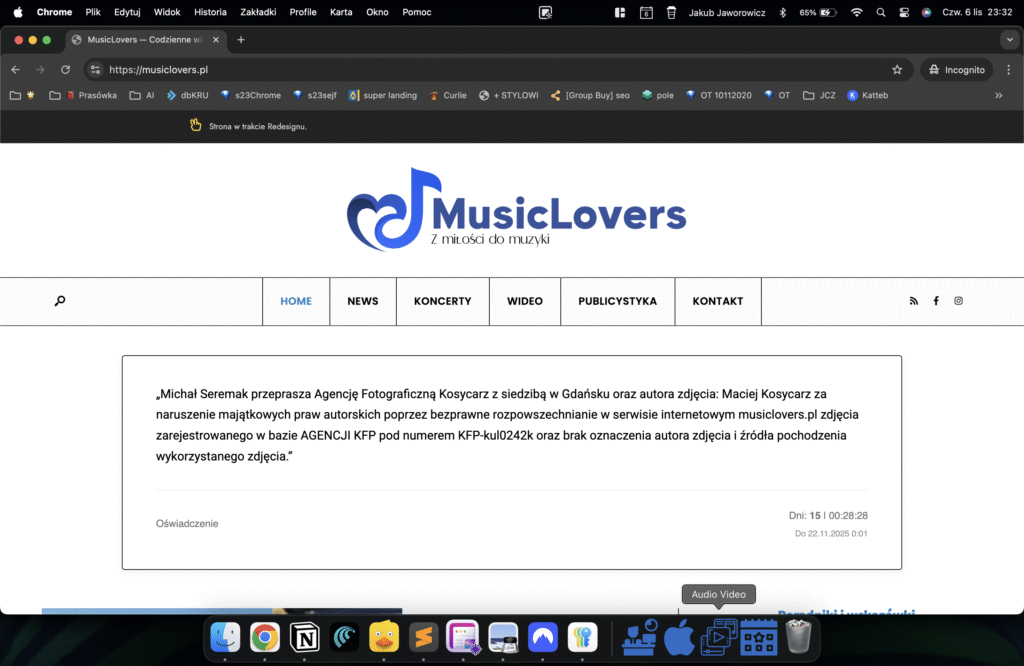Open macOS Control Center toggles
The image size is (1024, 666).
pos(904,12)
